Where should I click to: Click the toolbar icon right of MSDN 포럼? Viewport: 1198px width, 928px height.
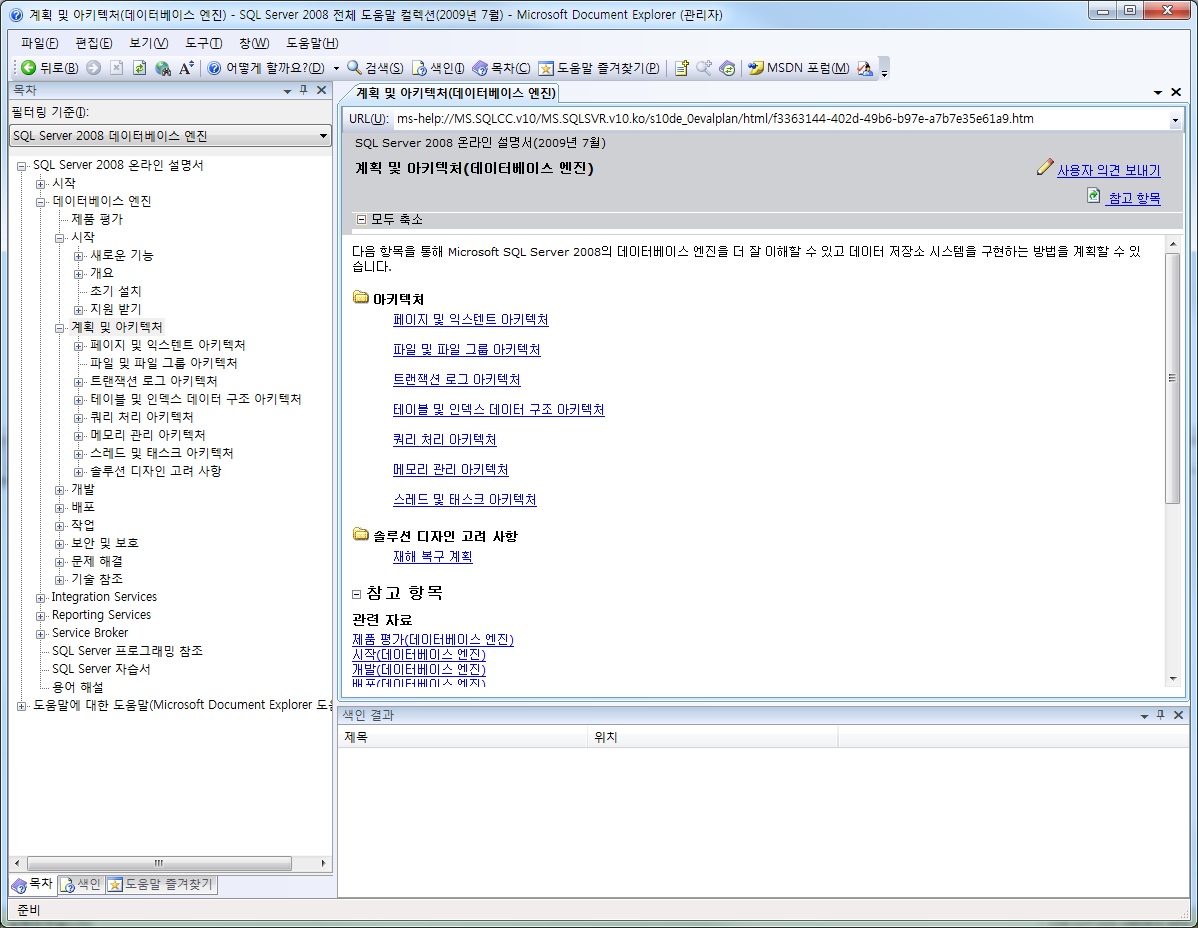pyautogui.click(x=865, y=68)
